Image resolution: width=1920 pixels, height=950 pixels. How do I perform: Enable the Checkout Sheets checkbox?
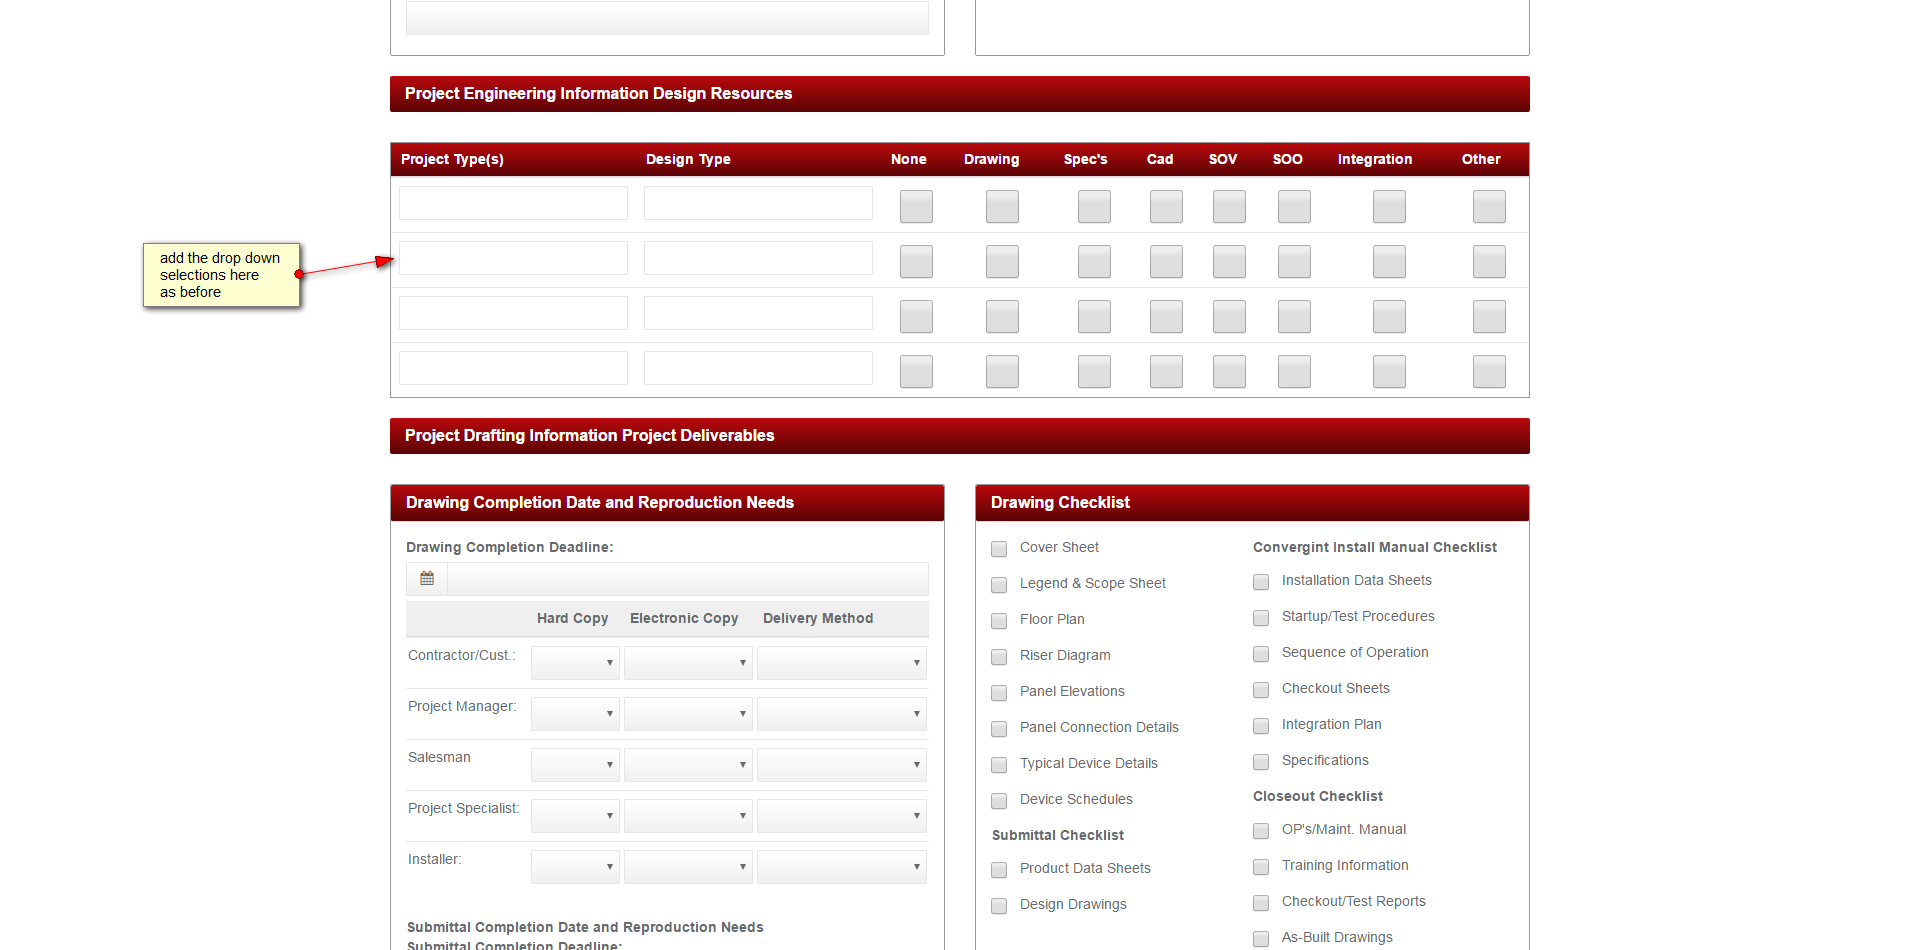[x=1261, y=690]
